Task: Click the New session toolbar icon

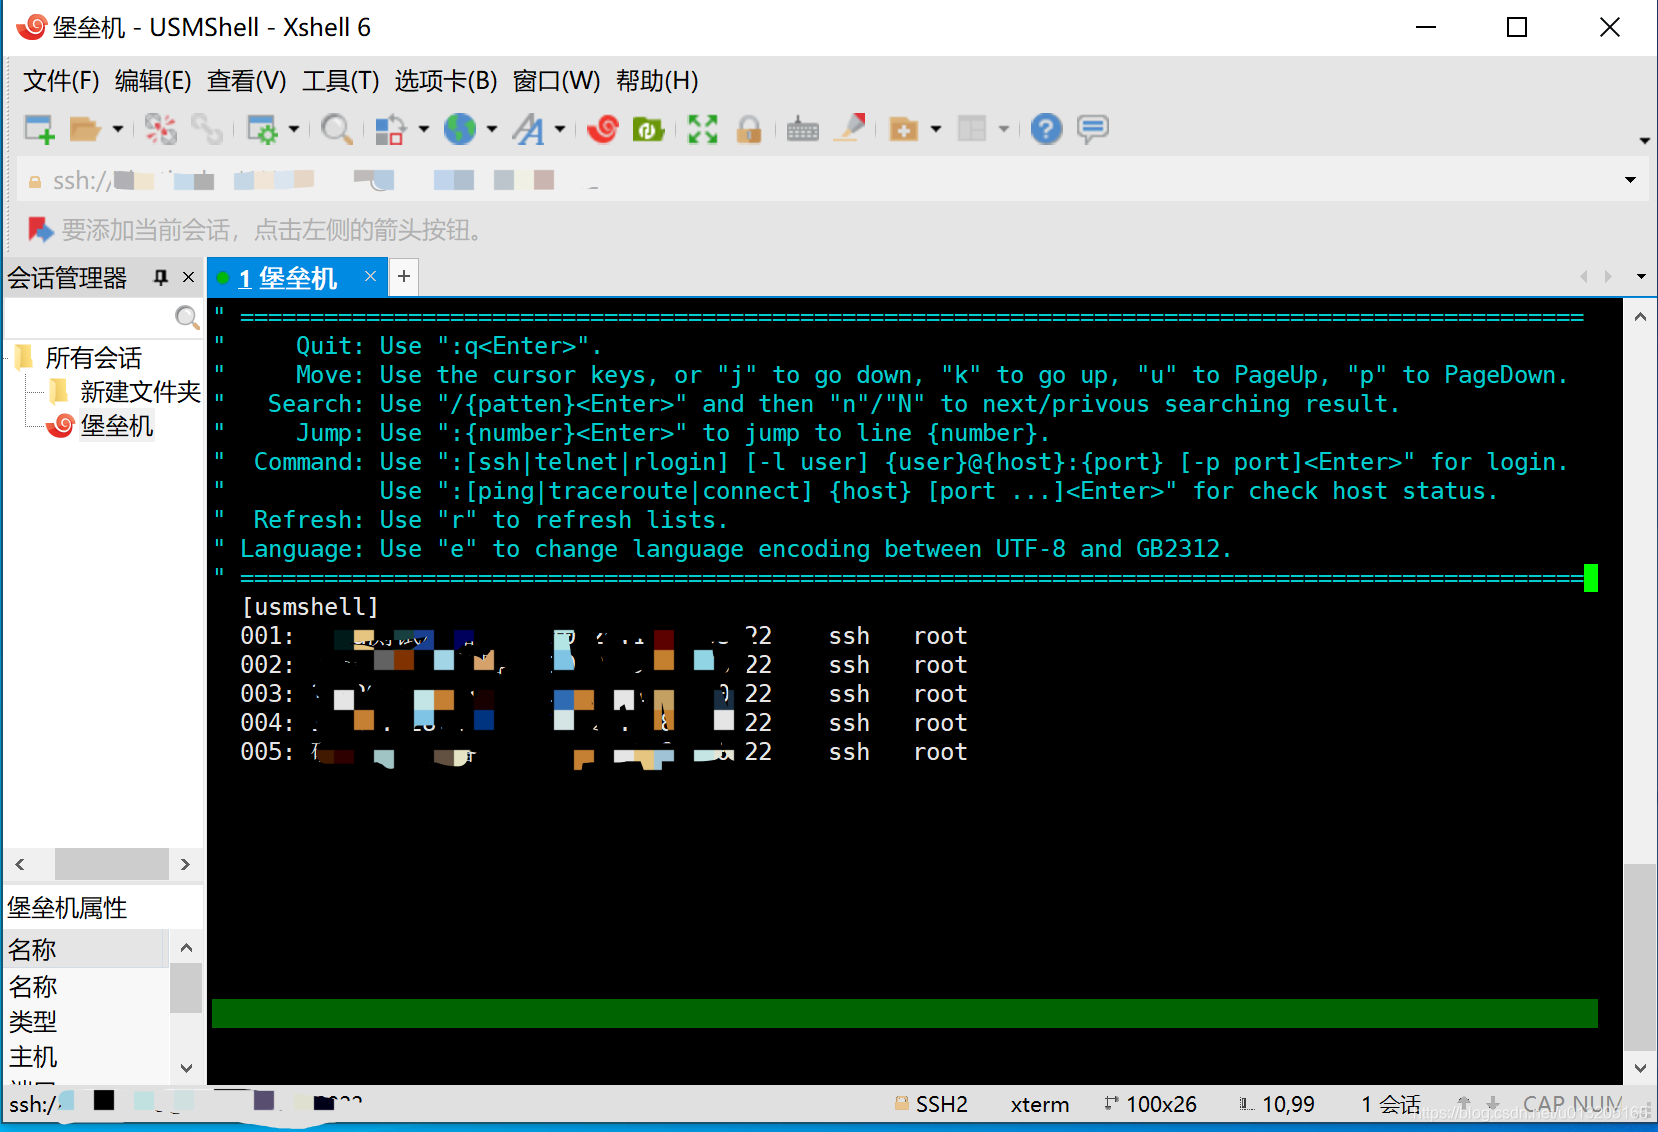Action: point(39,129)
